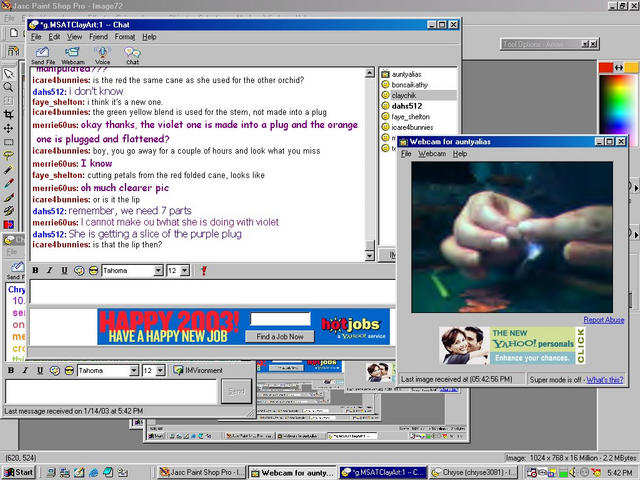Image resolution: width=640 pixels, height=480 pixels.
Task: Click the Report Abuse link
Action: pos(604,320)
